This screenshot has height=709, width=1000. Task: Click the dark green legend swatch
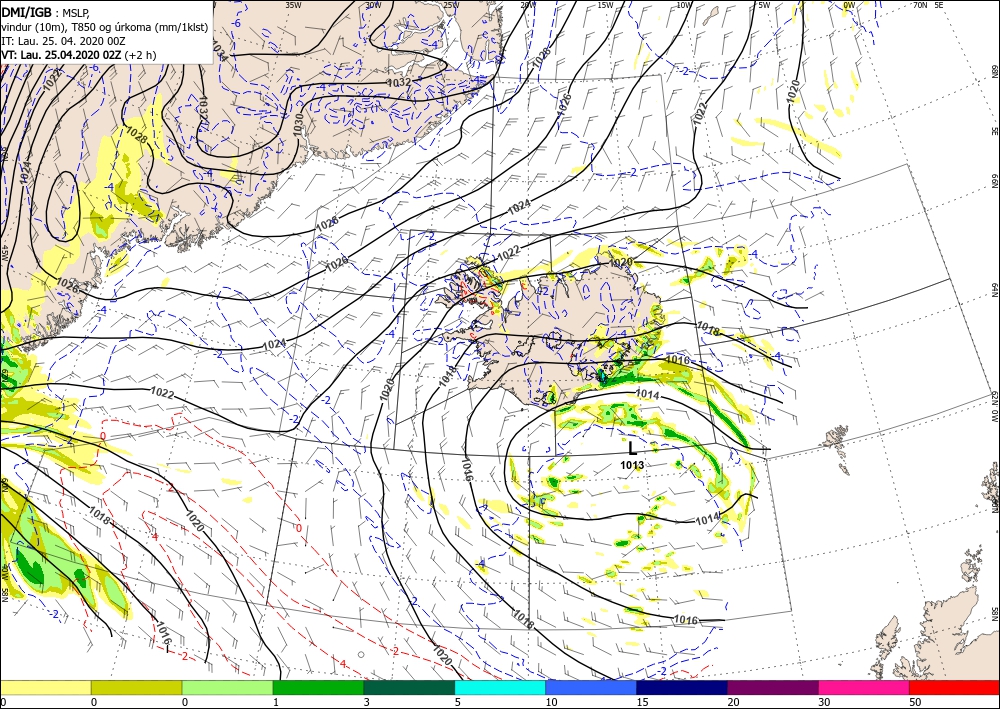409,687
